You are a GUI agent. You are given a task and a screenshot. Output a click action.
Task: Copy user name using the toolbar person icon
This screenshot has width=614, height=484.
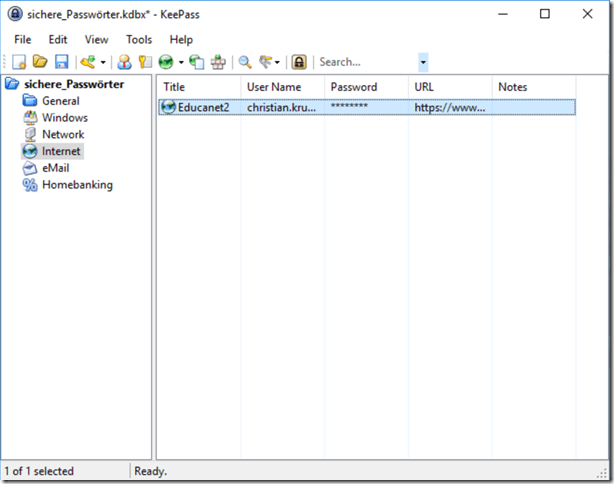click(x=124, y=62)
